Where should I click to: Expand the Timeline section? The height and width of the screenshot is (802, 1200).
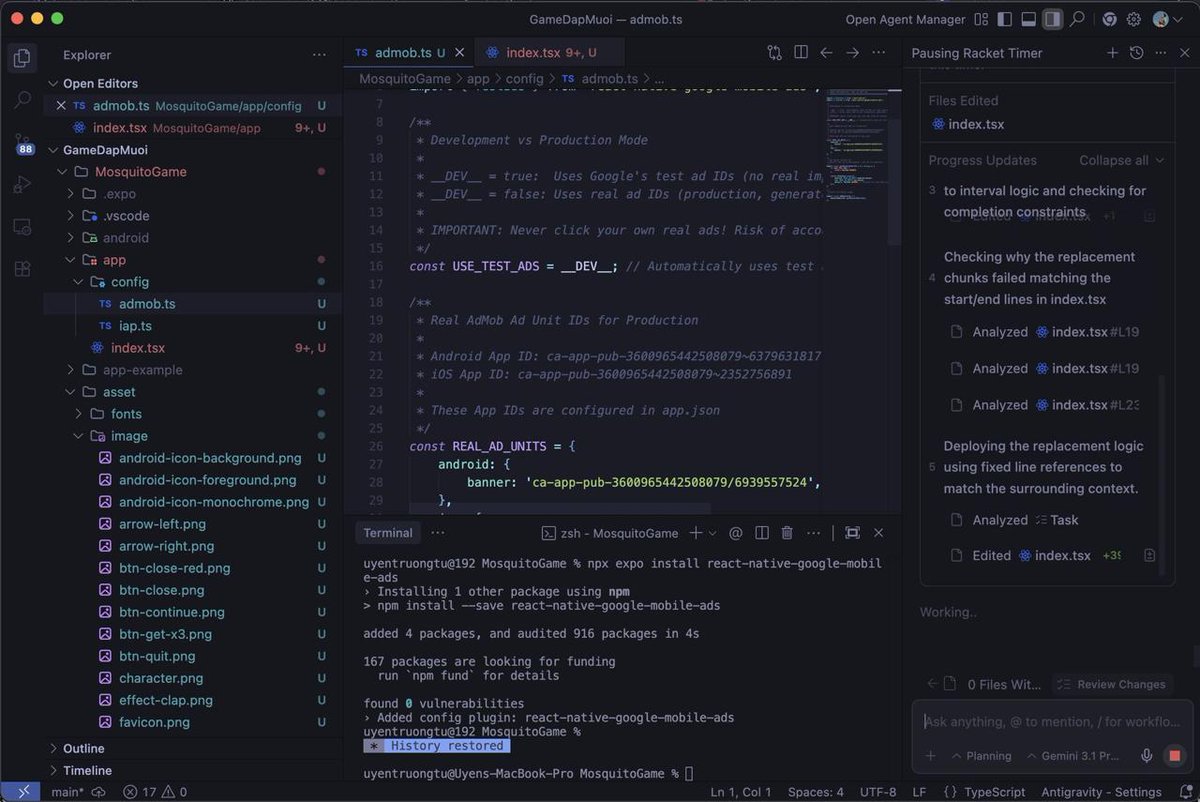tap(87, 770)
